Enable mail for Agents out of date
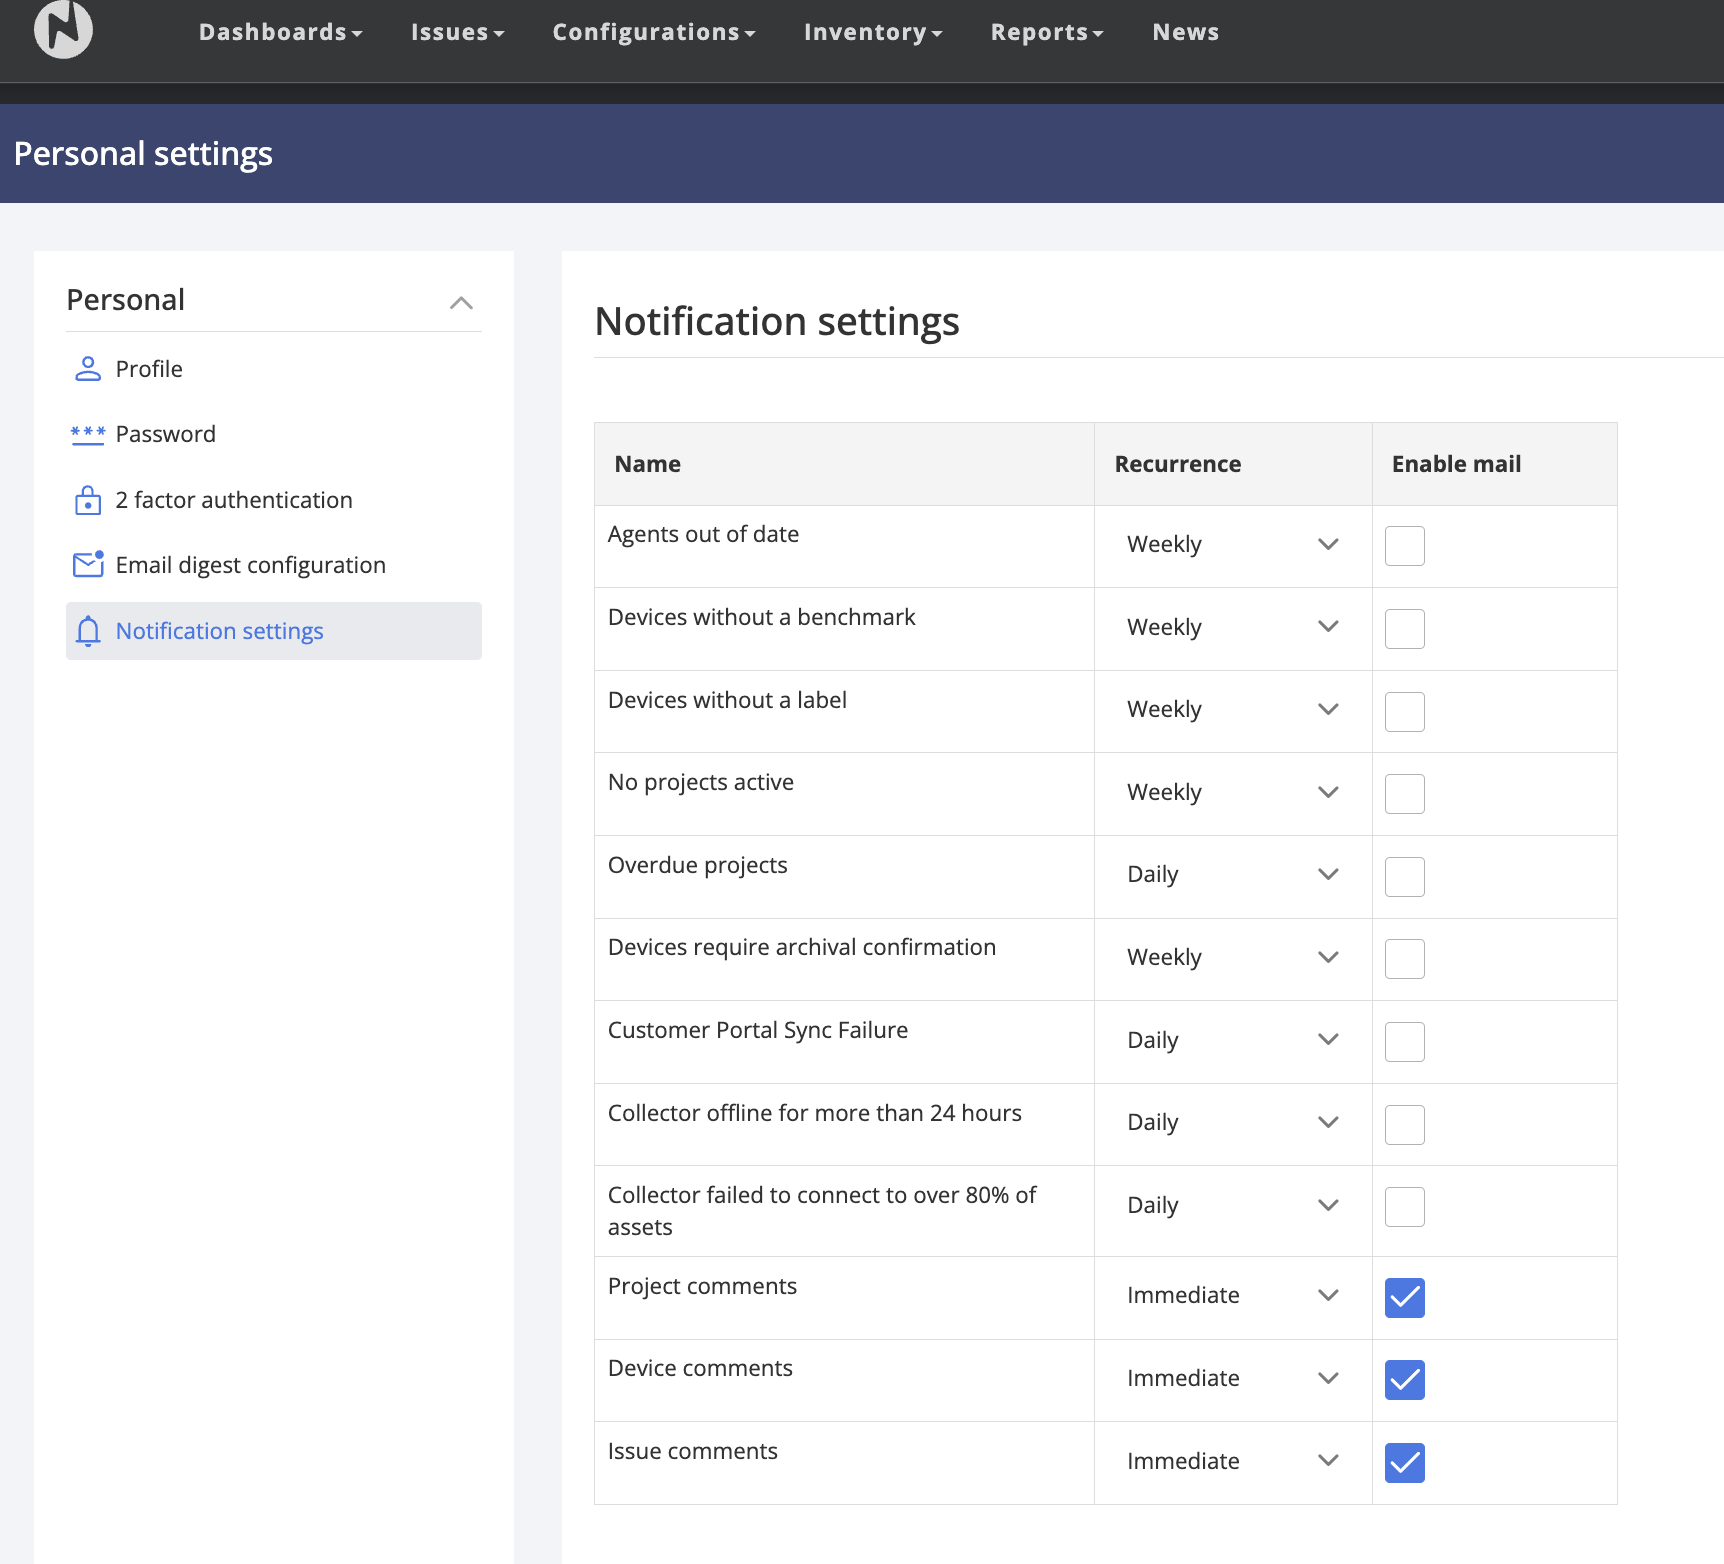The height and width of the screenshot is (1564, 1724). (x=1404, y=546)
